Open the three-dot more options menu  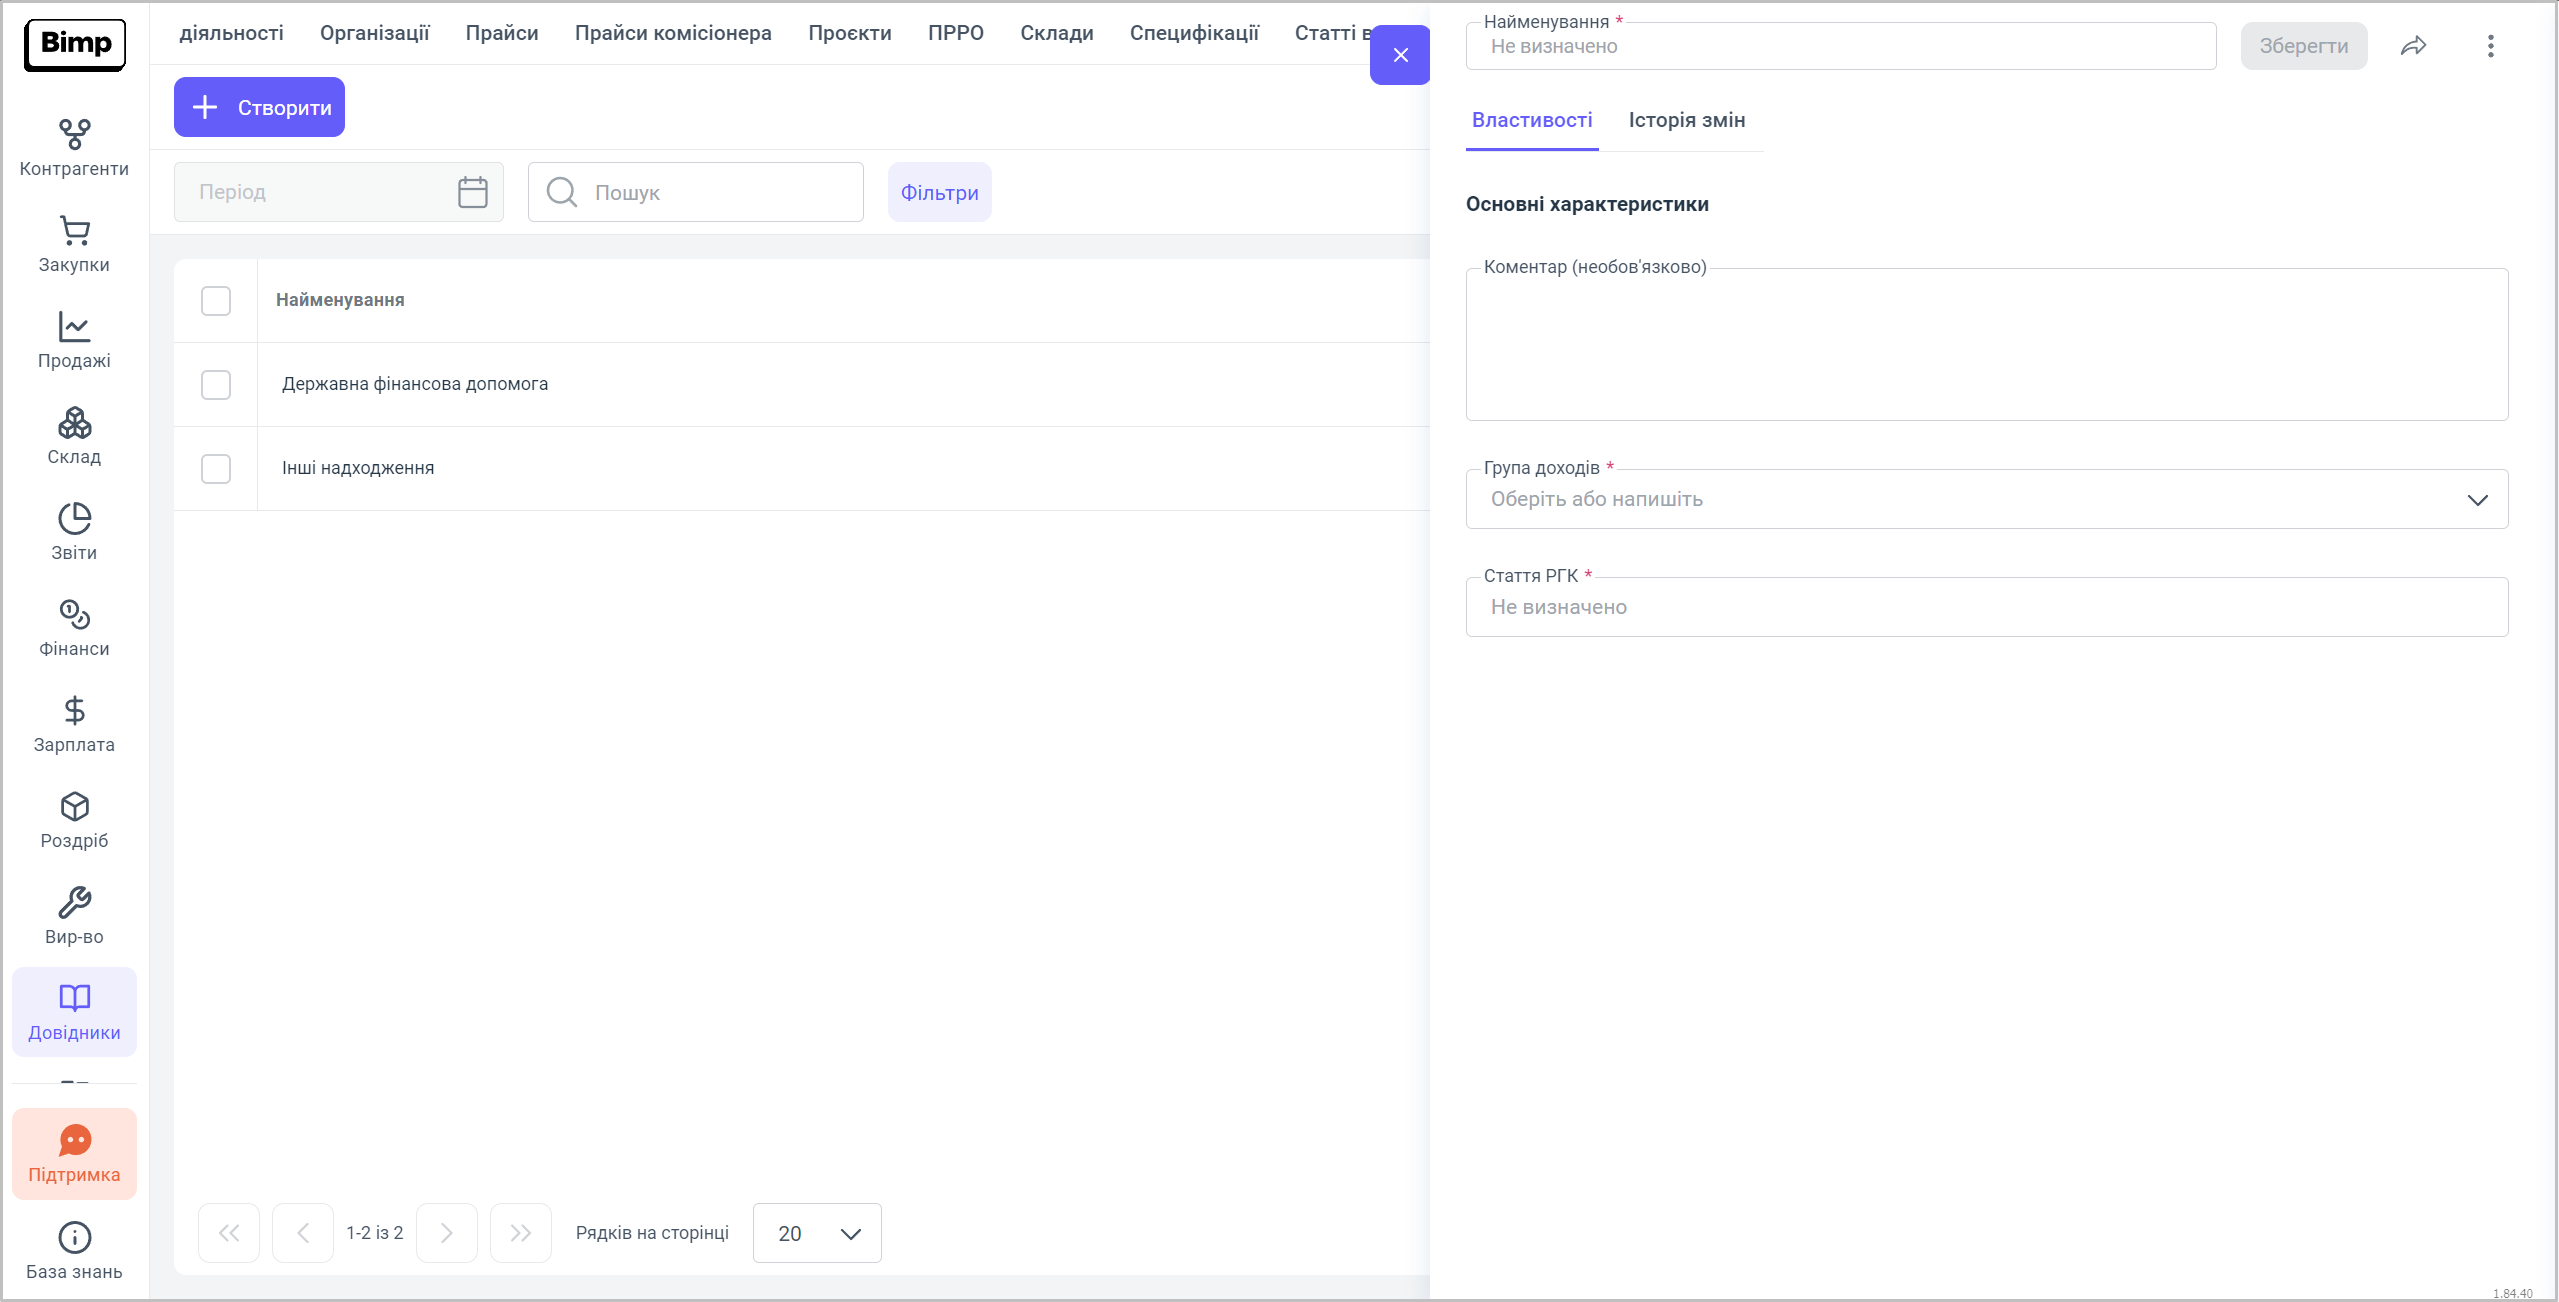pyautogui.click(x=2490, y=46)
